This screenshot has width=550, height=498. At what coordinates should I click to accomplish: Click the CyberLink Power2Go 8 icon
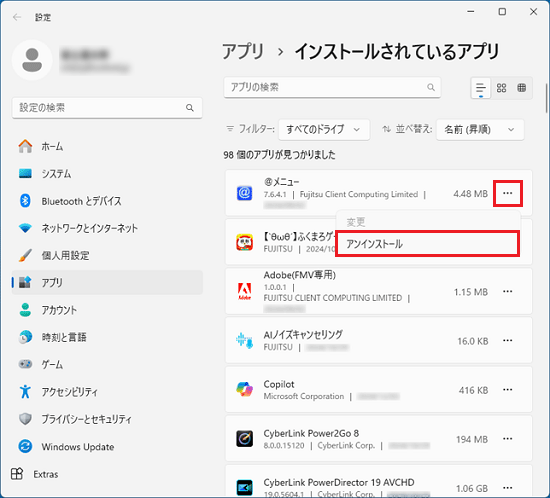click(x=244, y=439)
